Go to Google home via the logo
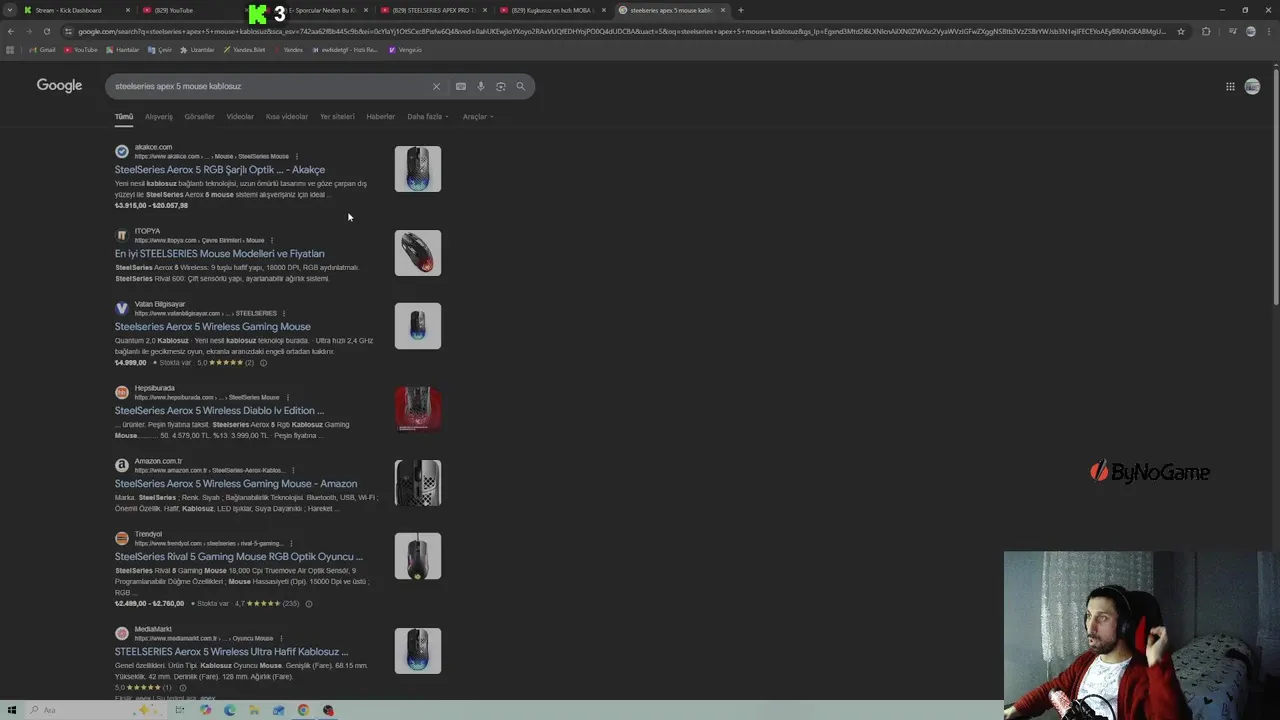Viewport: 1280px width, 720px height. tap(59, 85)
